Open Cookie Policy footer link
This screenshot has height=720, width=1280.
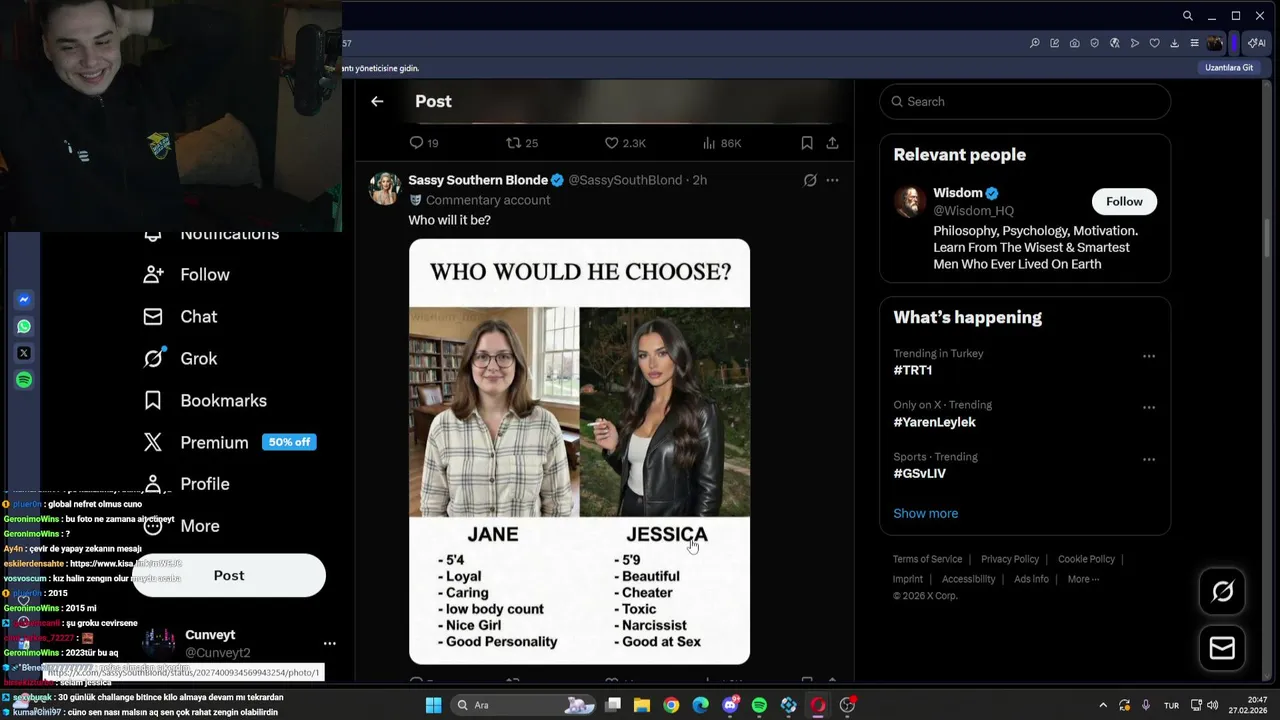pyautogui.click(x=1086, y=559)
